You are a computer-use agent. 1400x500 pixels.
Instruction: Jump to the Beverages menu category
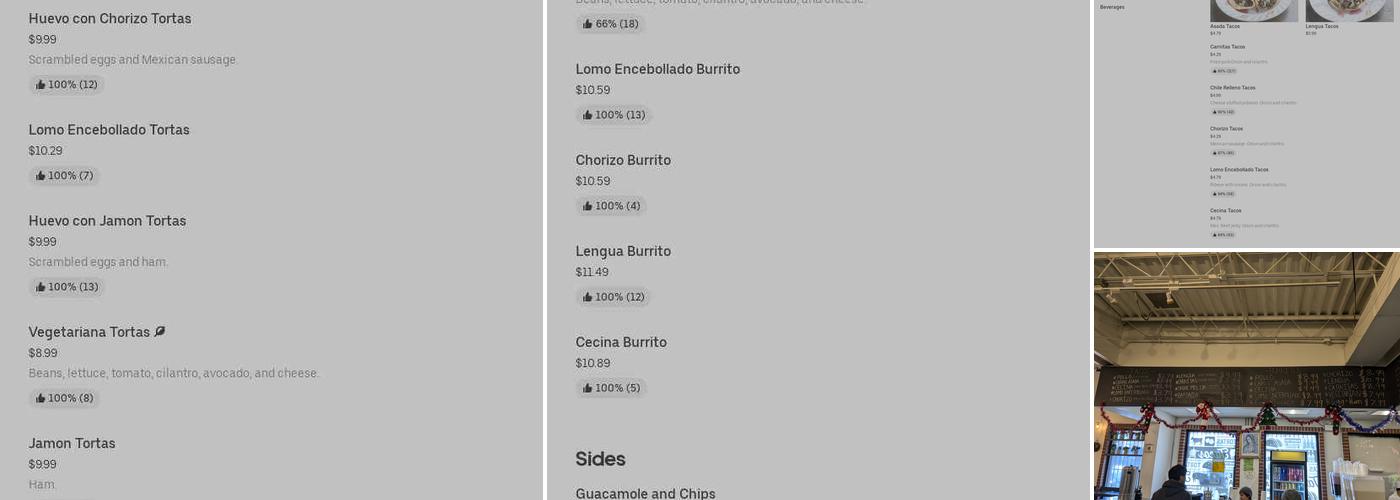1112,7
